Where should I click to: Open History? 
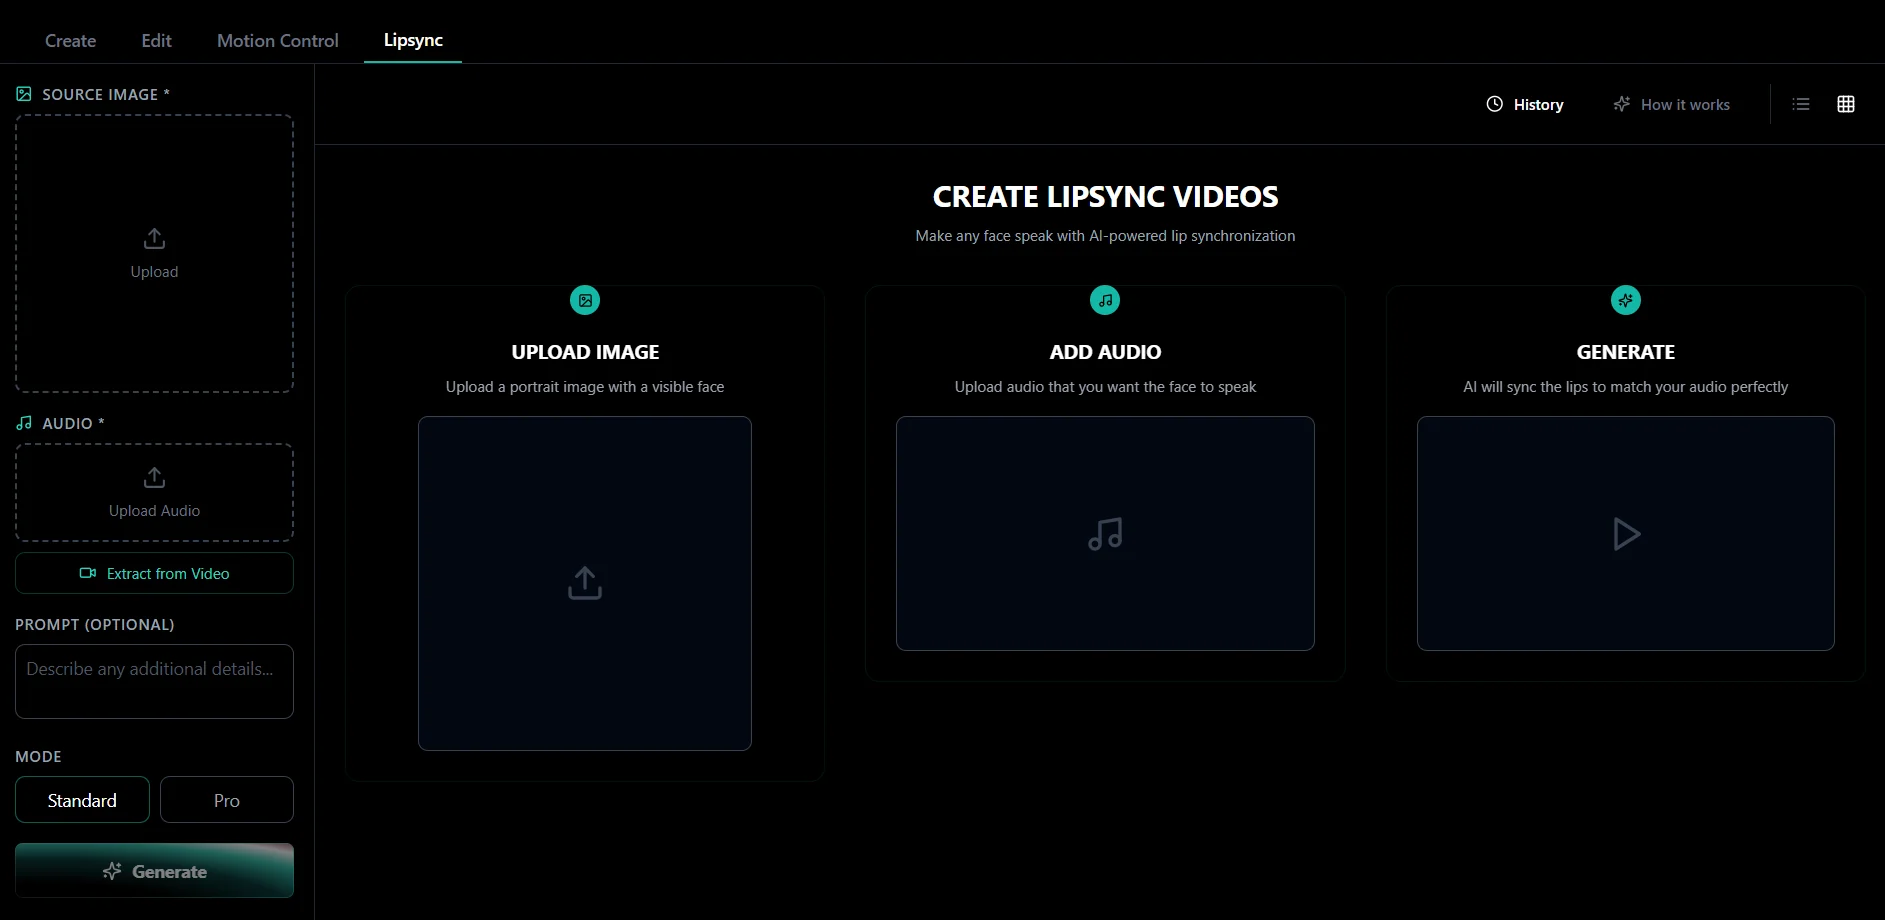(x=1524, y=104)
